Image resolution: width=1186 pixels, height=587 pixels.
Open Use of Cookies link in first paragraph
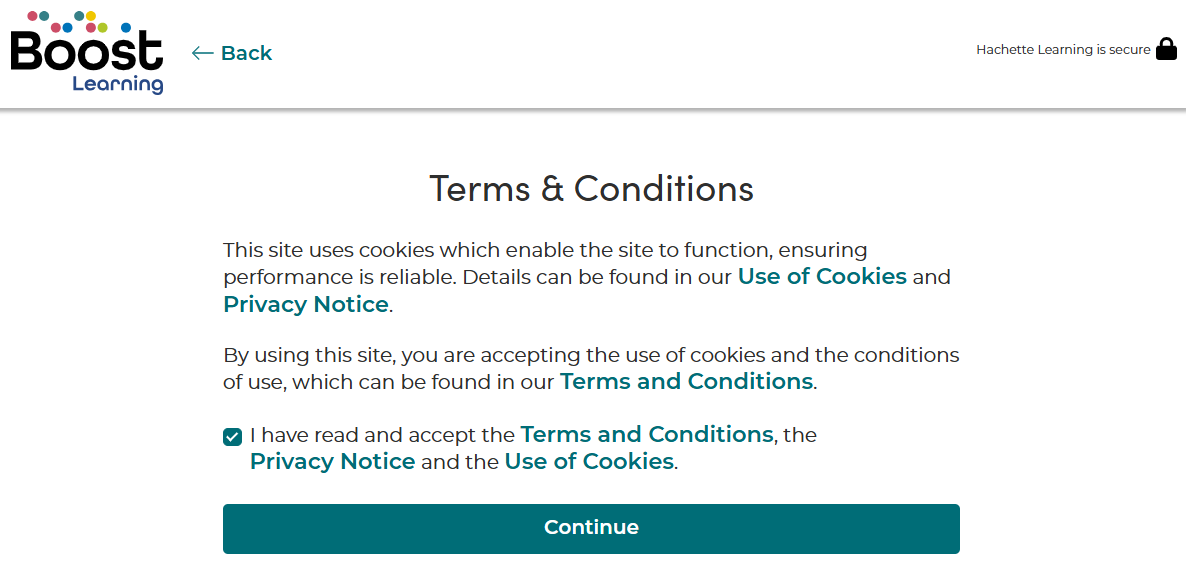[822, 277]
